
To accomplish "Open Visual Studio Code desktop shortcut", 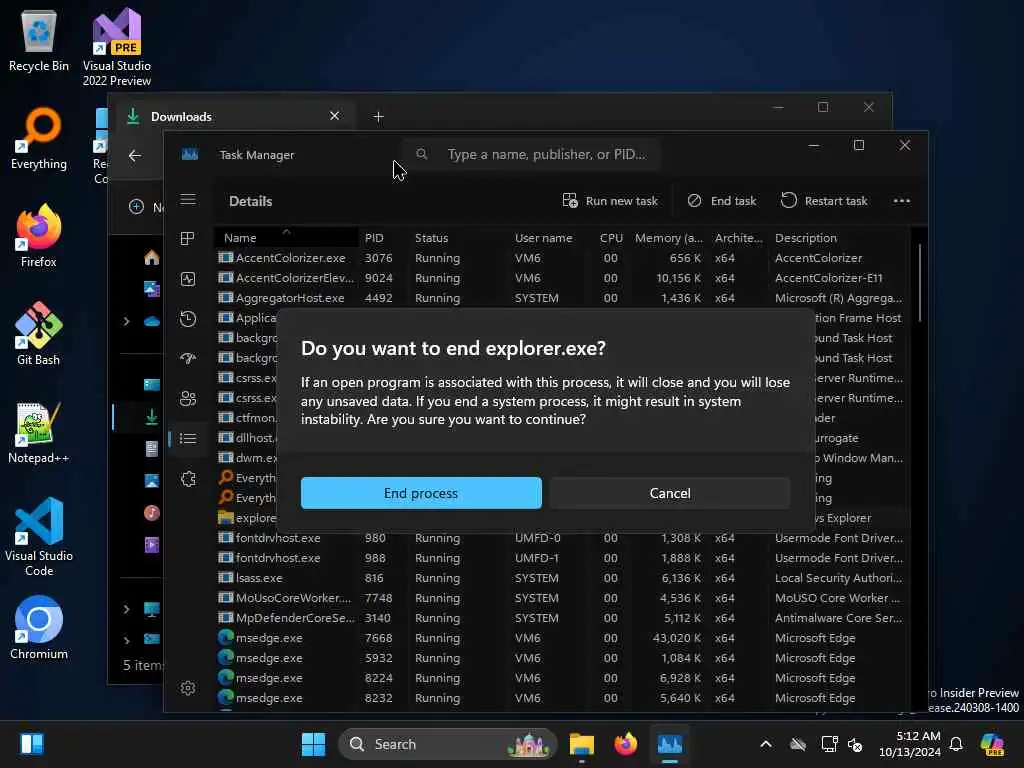I will 39,537.
